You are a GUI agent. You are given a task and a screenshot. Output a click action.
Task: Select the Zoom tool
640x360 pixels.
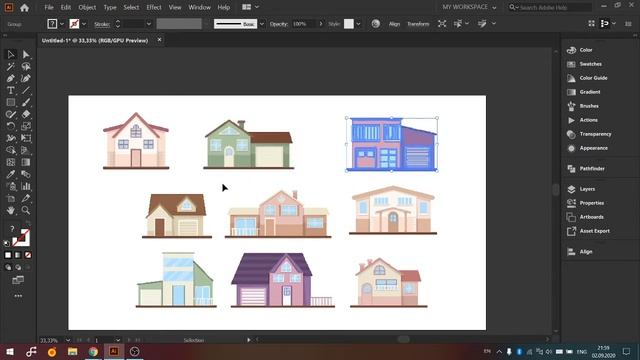(26, 210)
